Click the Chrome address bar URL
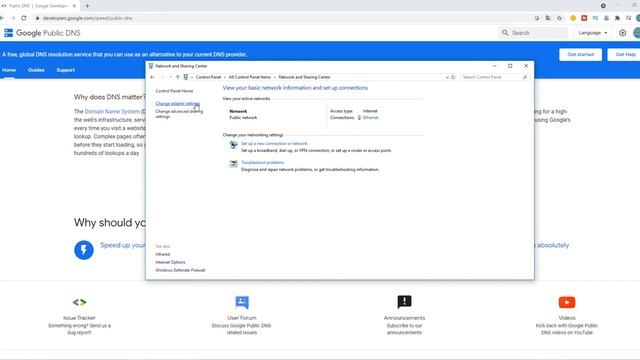 click(x=87, y=18)
